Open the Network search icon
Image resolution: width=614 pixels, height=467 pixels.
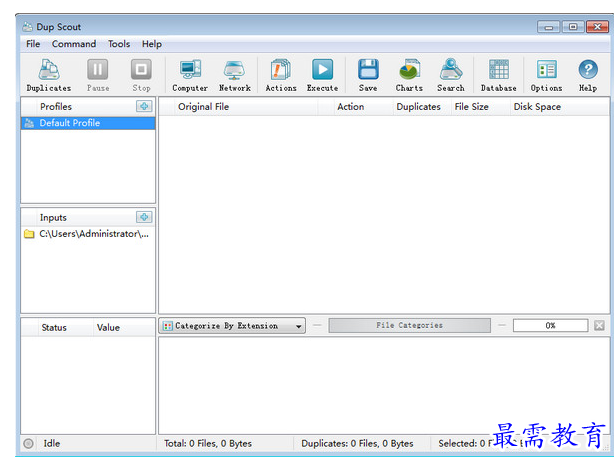click(x=235, y=76)
